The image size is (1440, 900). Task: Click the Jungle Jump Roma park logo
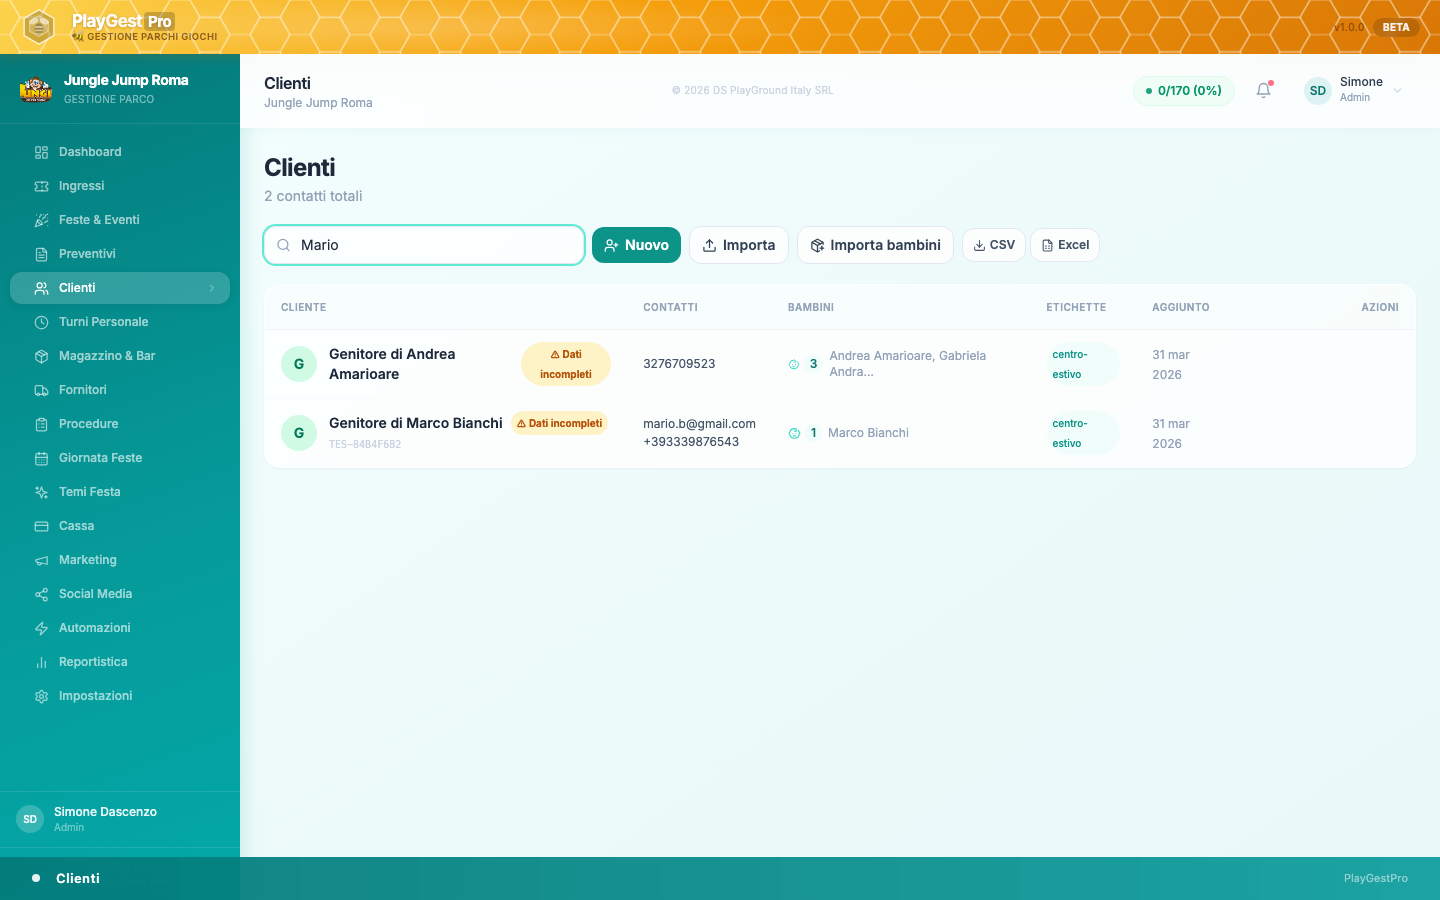36,90
